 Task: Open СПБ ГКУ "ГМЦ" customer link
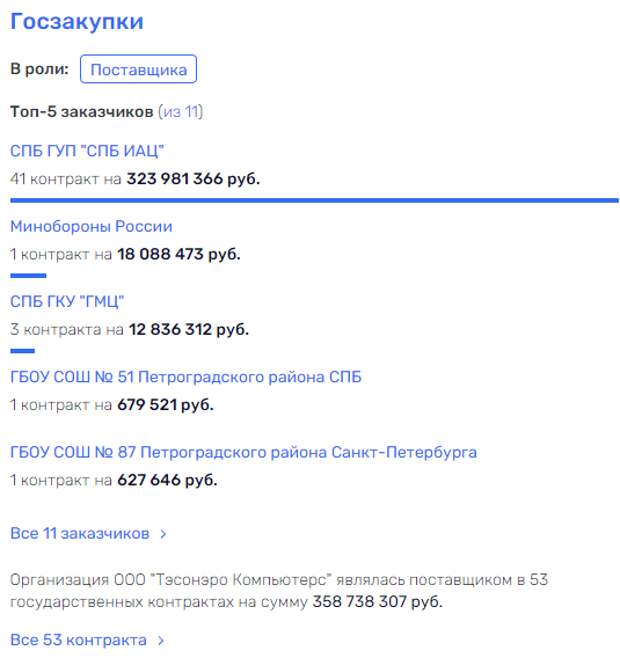coord(67,302)
